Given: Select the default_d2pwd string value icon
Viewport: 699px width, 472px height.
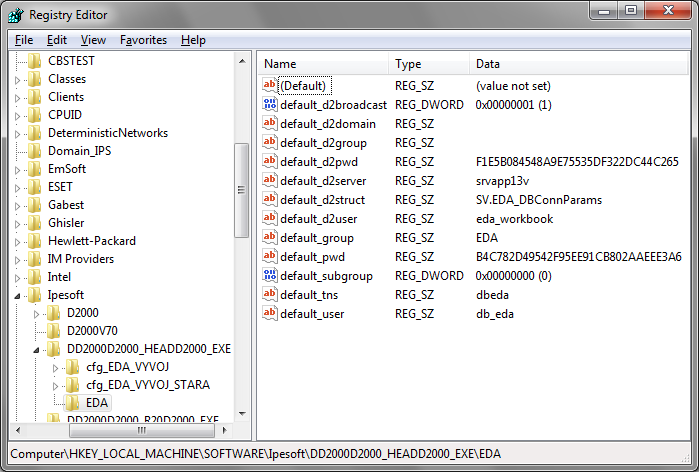Looking at the screenshot, I should point(269,162).
